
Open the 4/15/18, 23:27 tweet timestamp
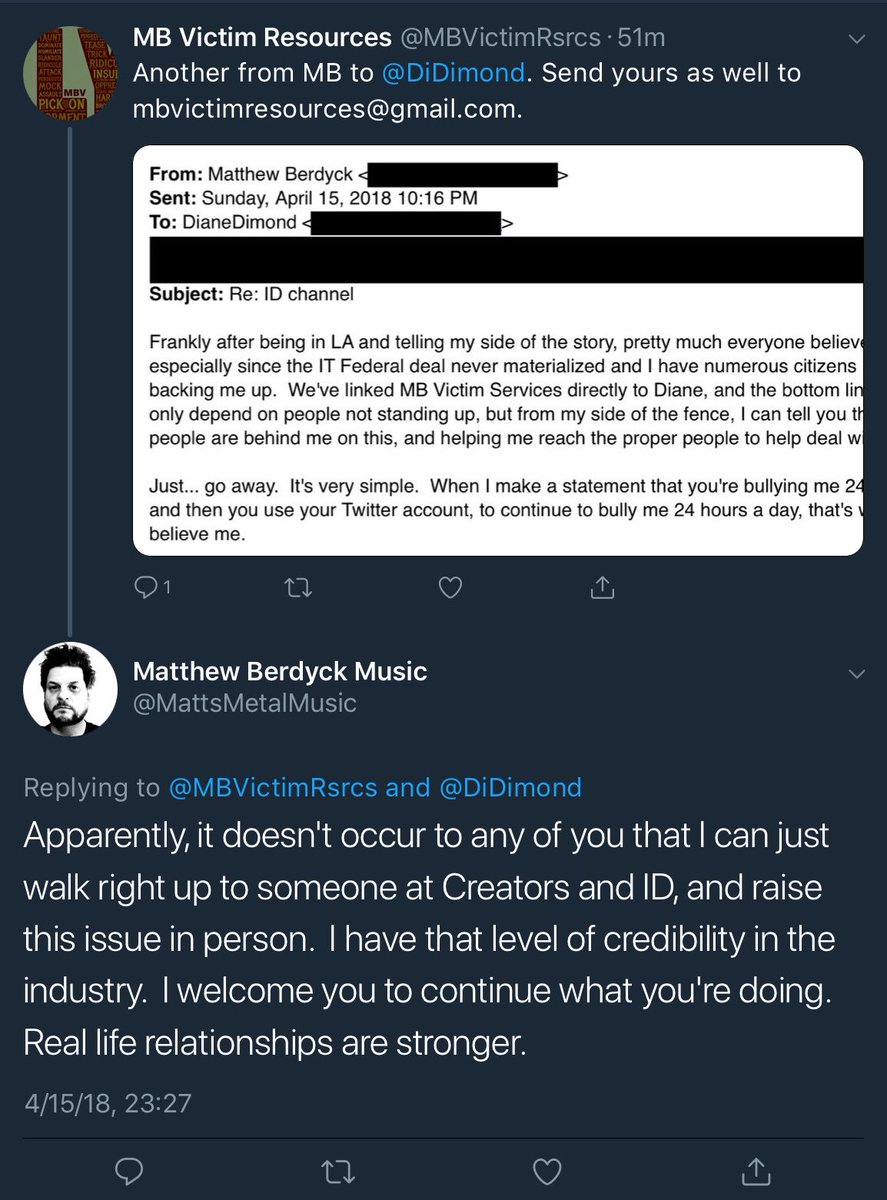click(108, 1103)
